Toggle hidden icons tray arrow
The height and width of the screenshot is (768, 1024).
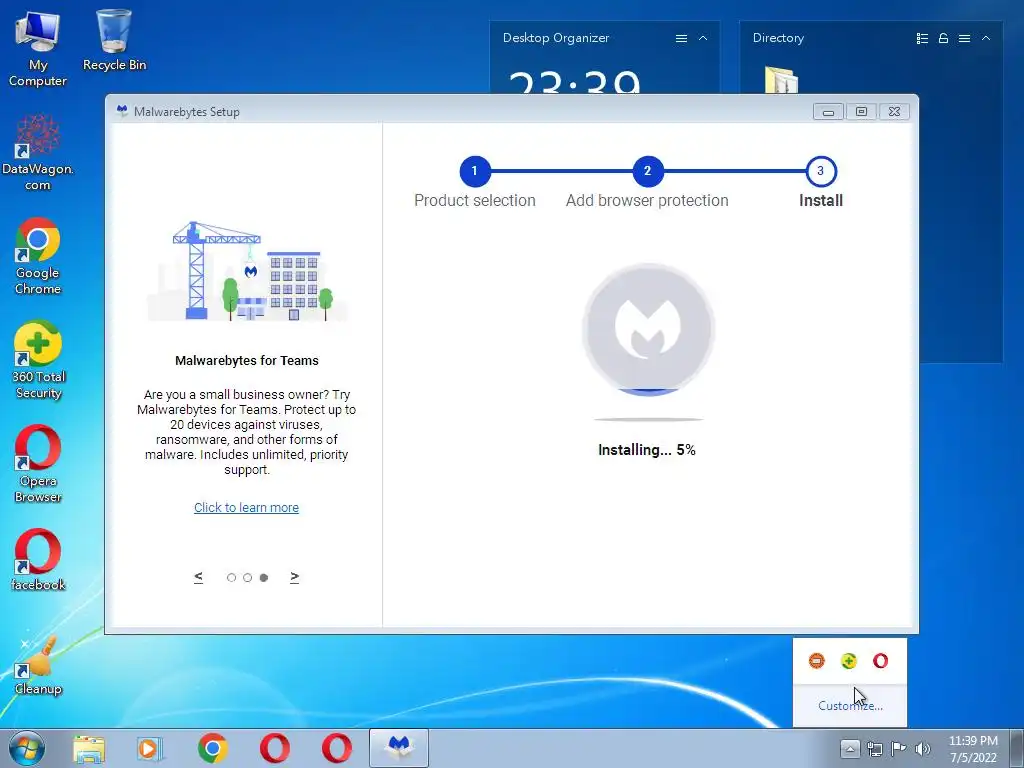pos(850,749)
